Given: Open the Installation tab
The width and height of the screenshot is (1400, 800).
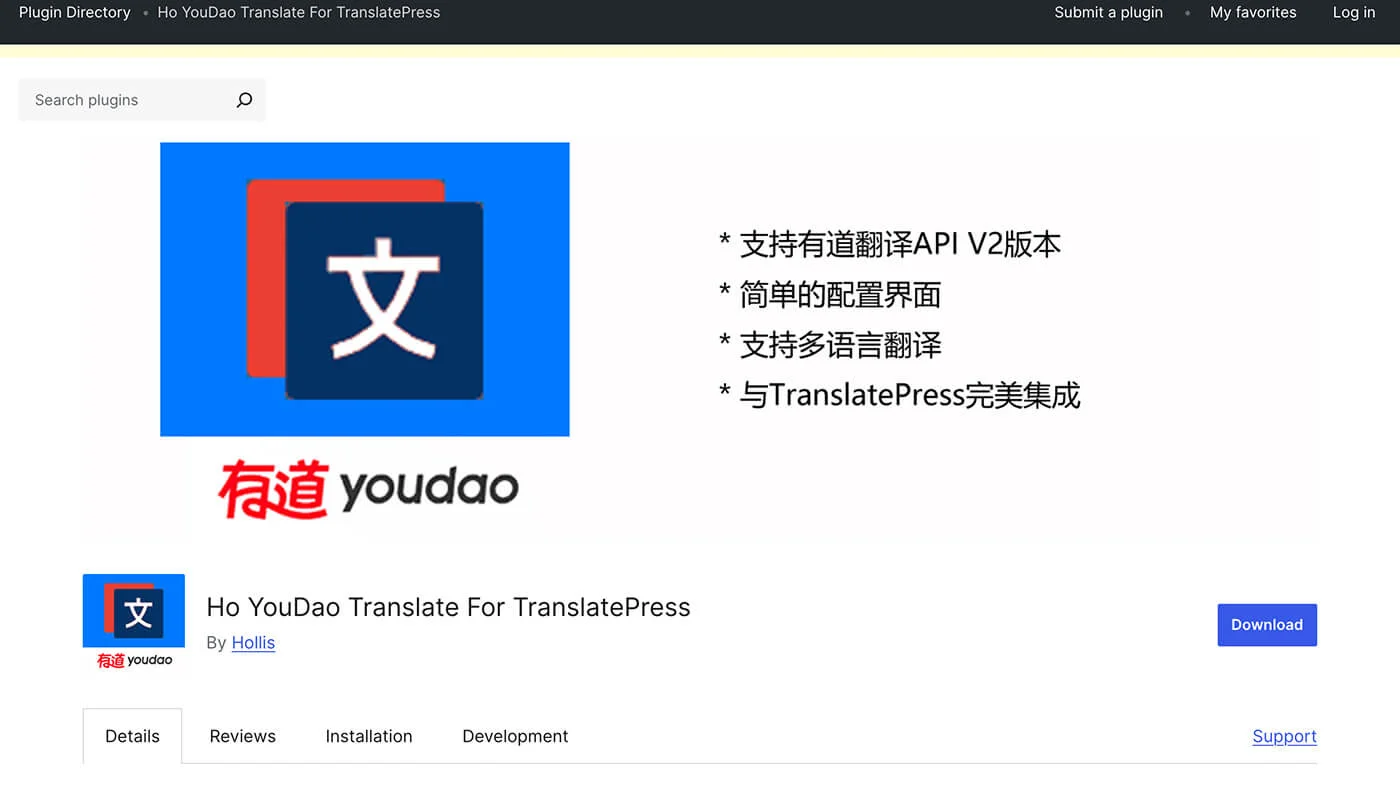Looking at the screenshot, I should tap(368, 736).
